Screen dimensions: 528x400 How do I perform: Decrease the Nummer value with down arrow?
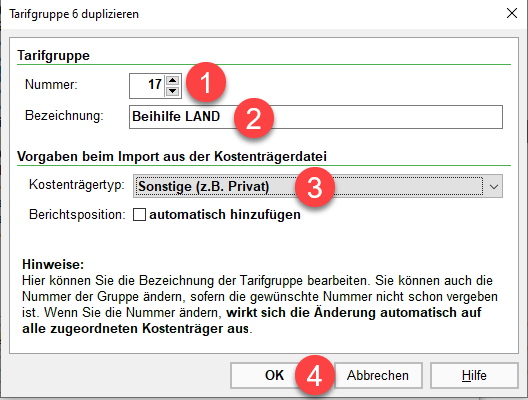coord(173,91)
